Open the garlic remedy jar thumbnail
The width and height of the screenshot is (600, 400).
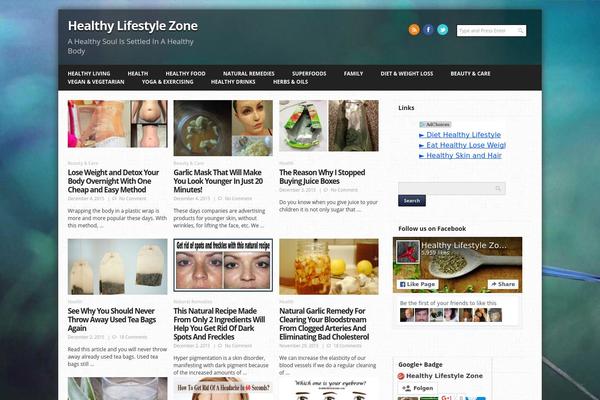[x=329, y=267]
